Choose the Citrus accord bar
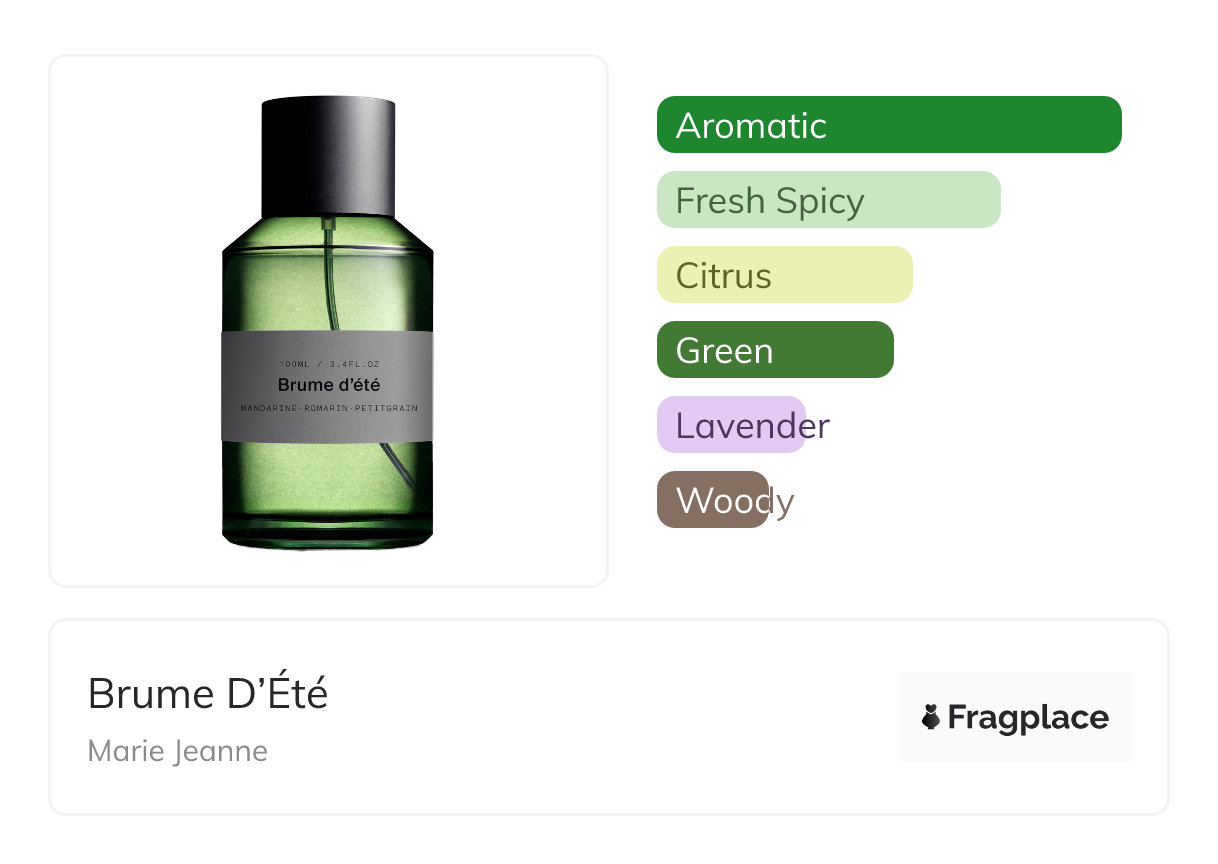Image resolution: width=1218 pixels, height=864 pixels. coord(785,275)
